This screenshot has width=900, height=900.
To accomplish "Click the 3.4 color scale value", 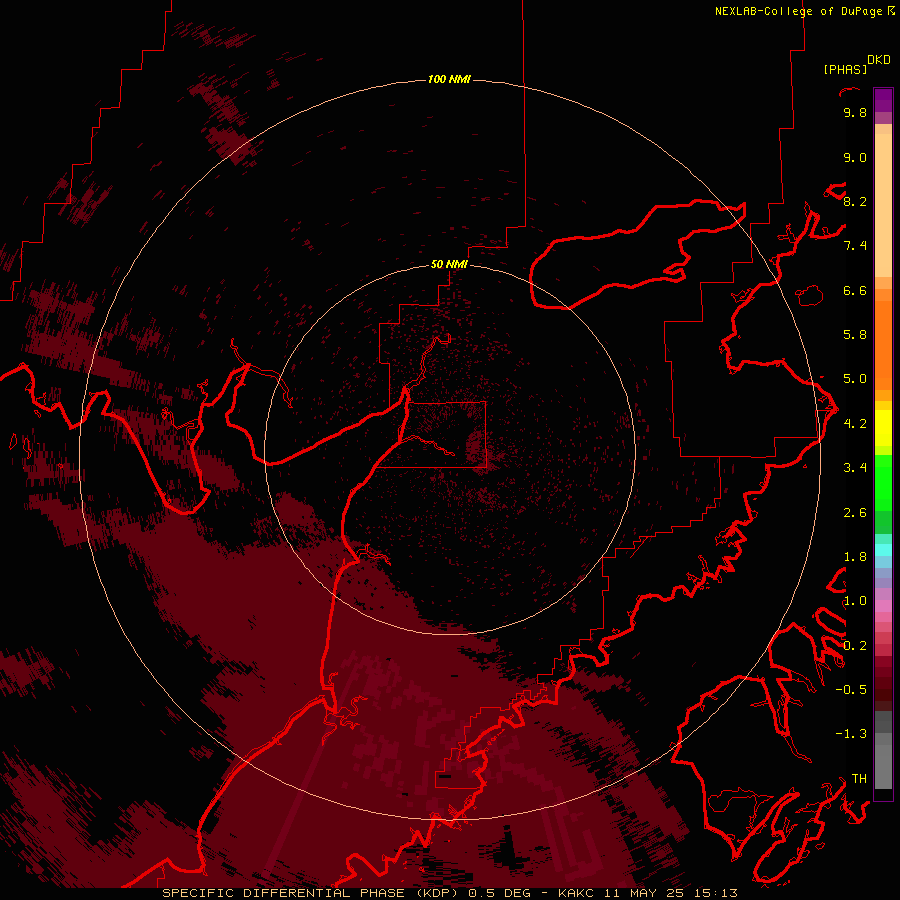I will (855, 468).
